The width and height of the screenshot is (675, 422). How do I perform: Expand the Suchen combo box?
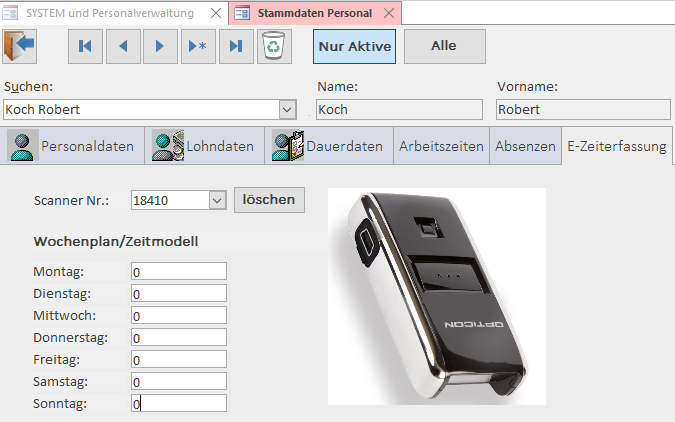(x=287, y=110)
